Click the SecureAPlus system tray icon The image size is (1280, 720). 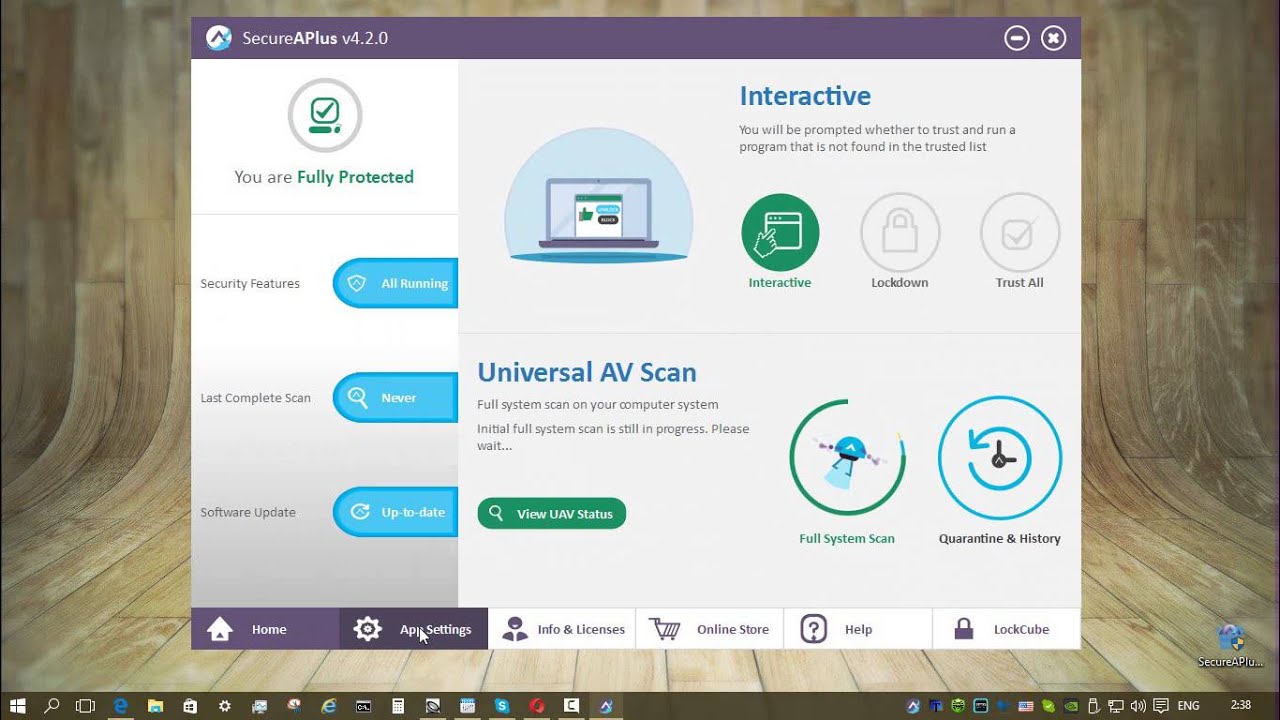click(x=913, y=705)
